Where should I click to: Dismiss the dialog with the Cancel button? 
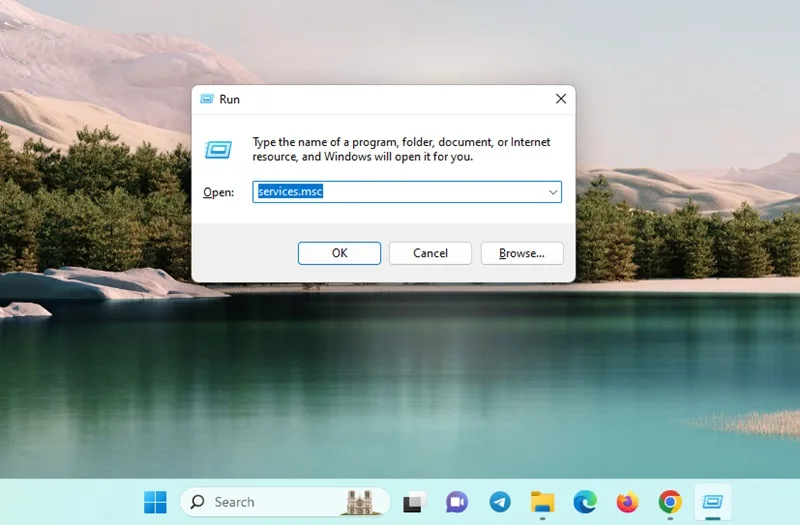430,253
